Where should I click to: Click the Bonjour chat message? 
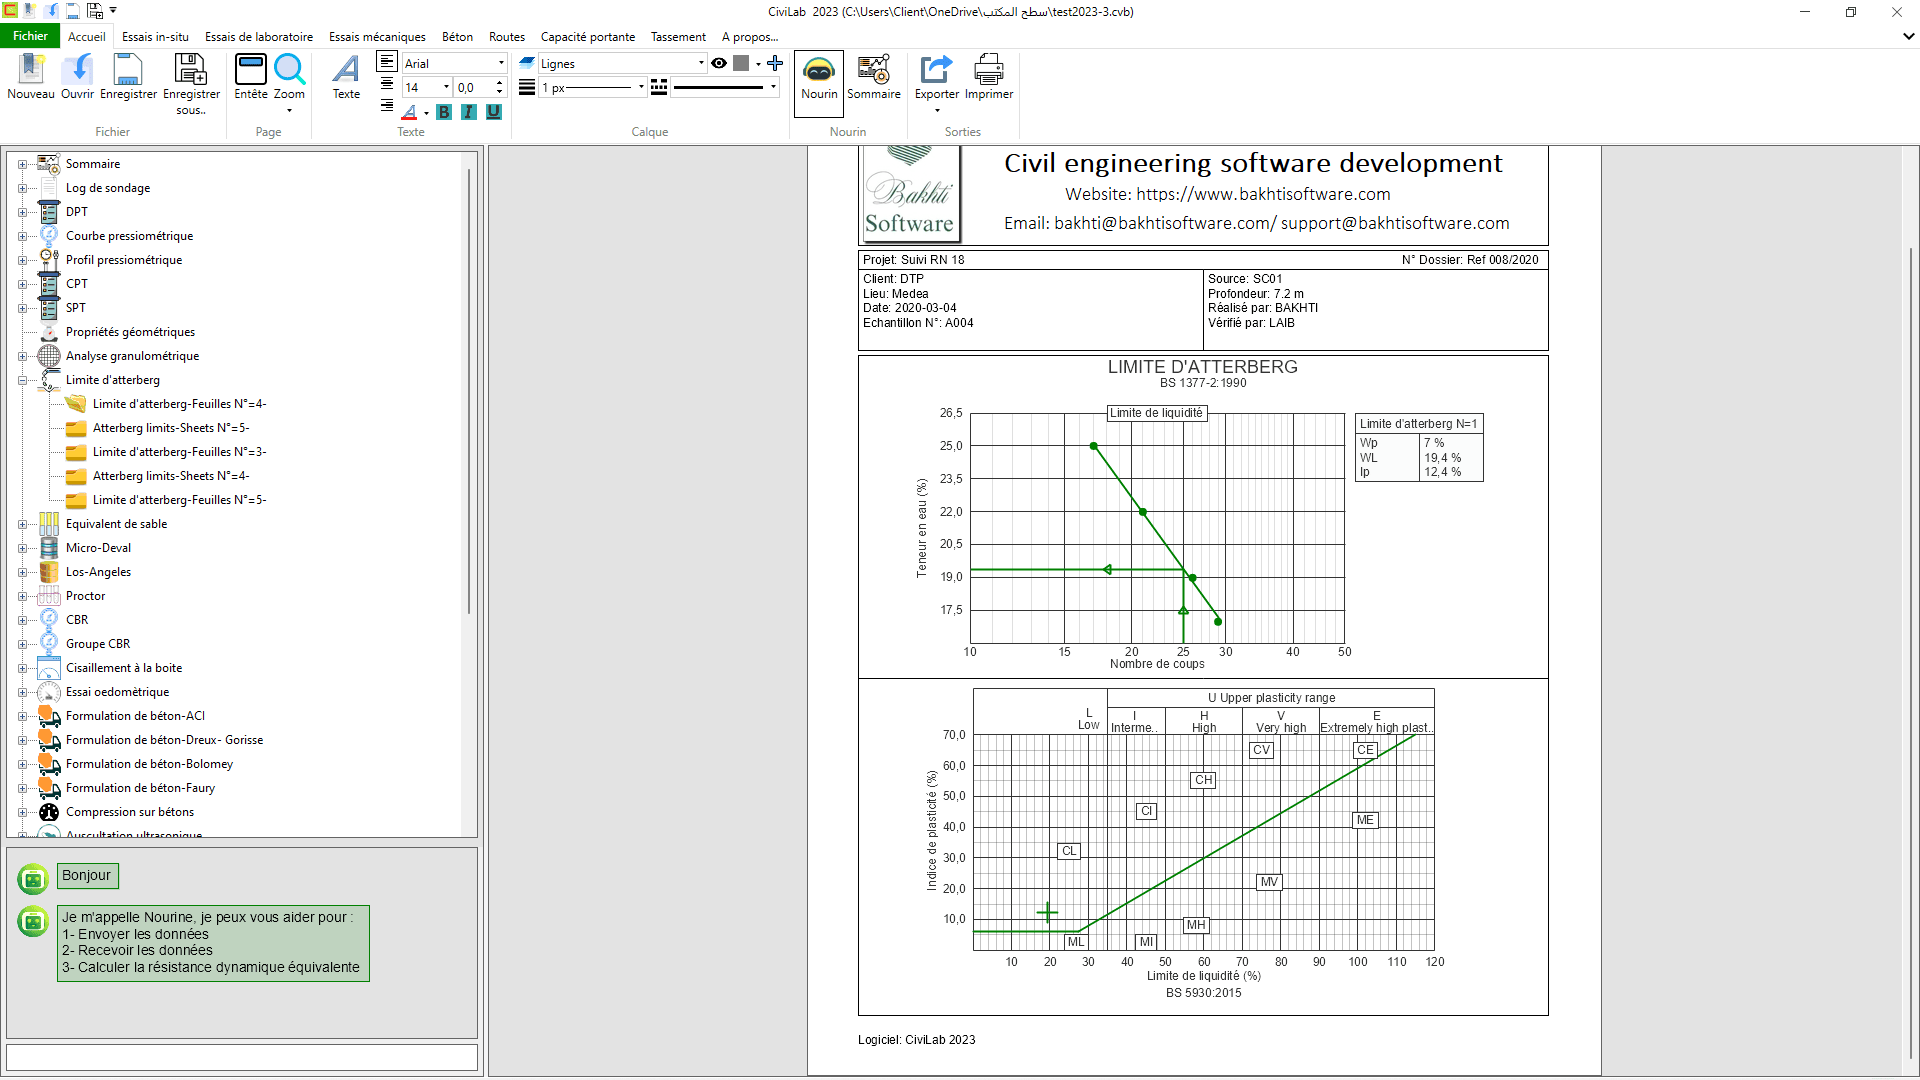click(87, 876)
